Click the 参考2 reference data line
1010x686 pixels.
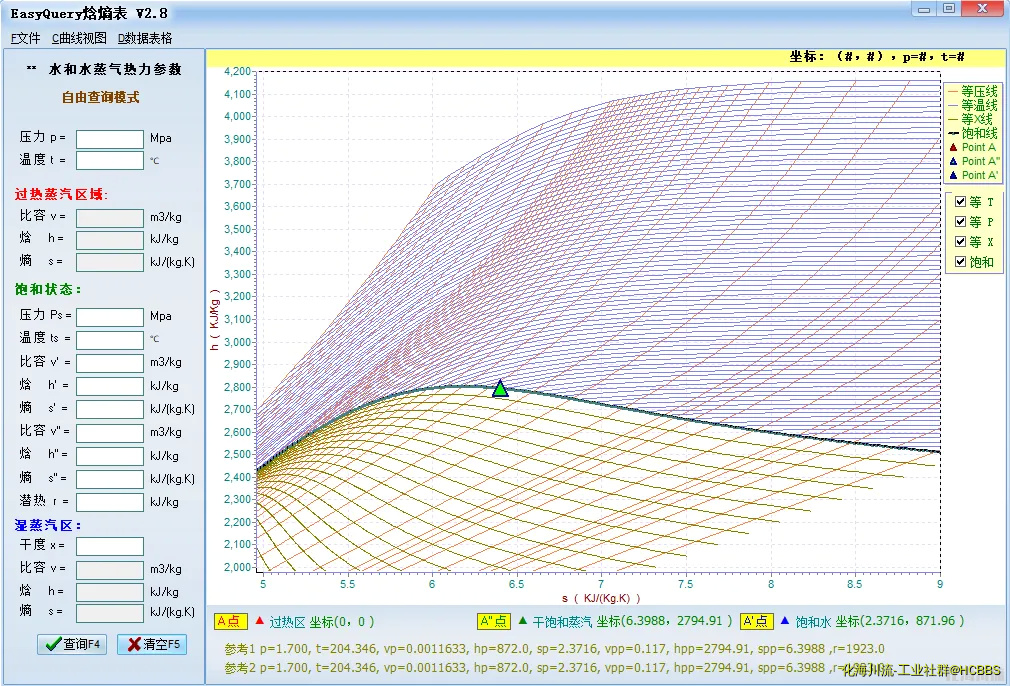555,668
